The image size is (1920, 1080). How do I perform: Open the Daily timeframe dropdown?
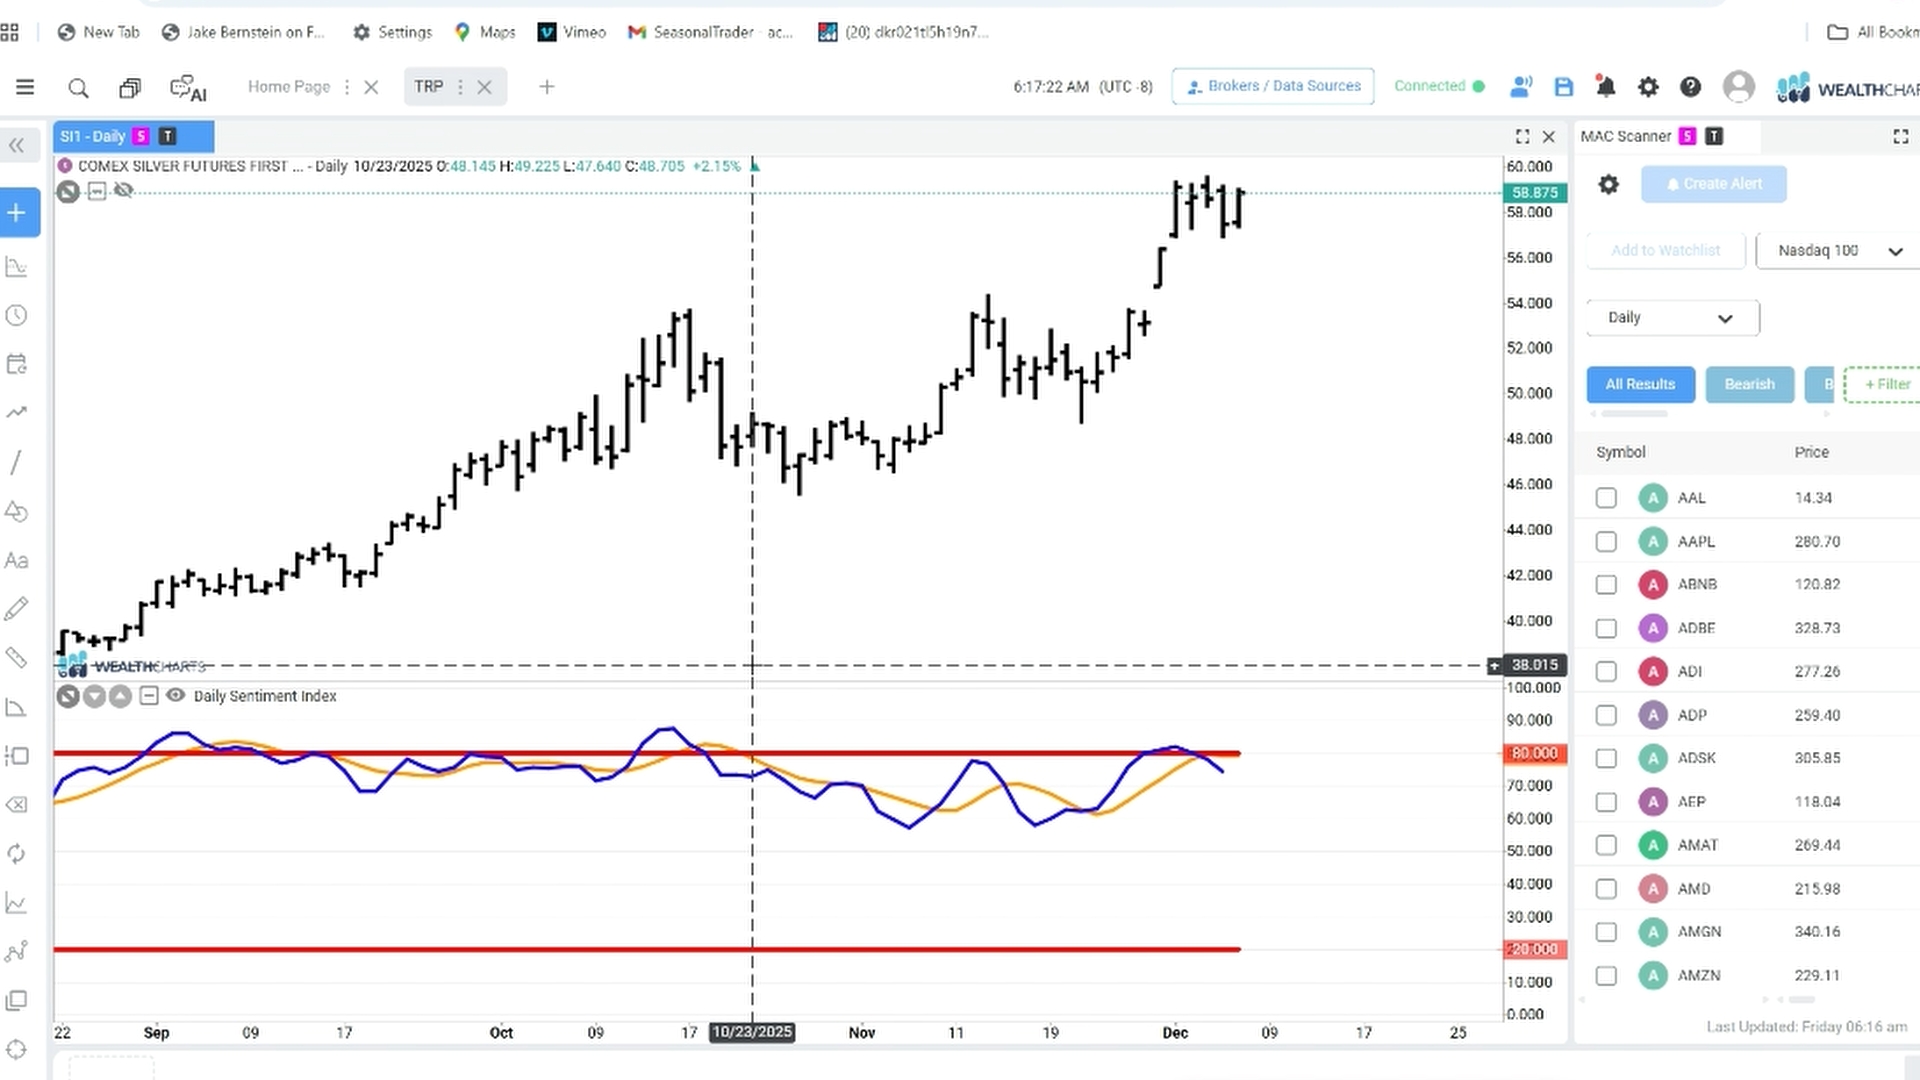(1672, 318)
